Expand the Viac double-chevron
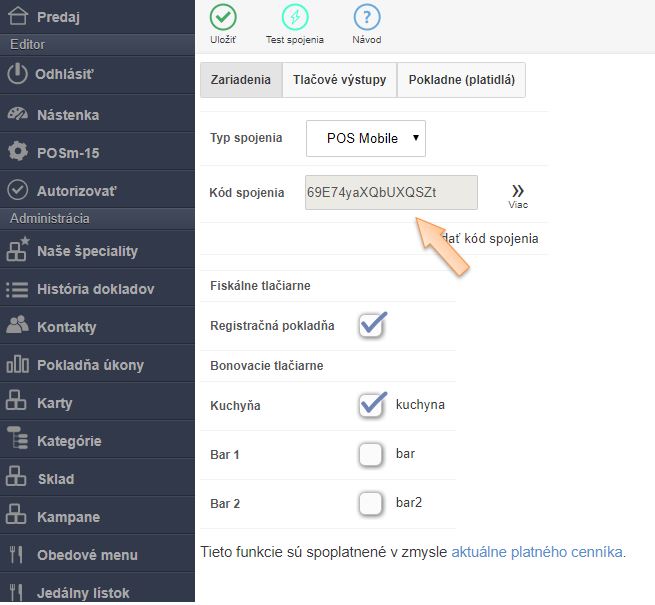 tap(518, 192)
